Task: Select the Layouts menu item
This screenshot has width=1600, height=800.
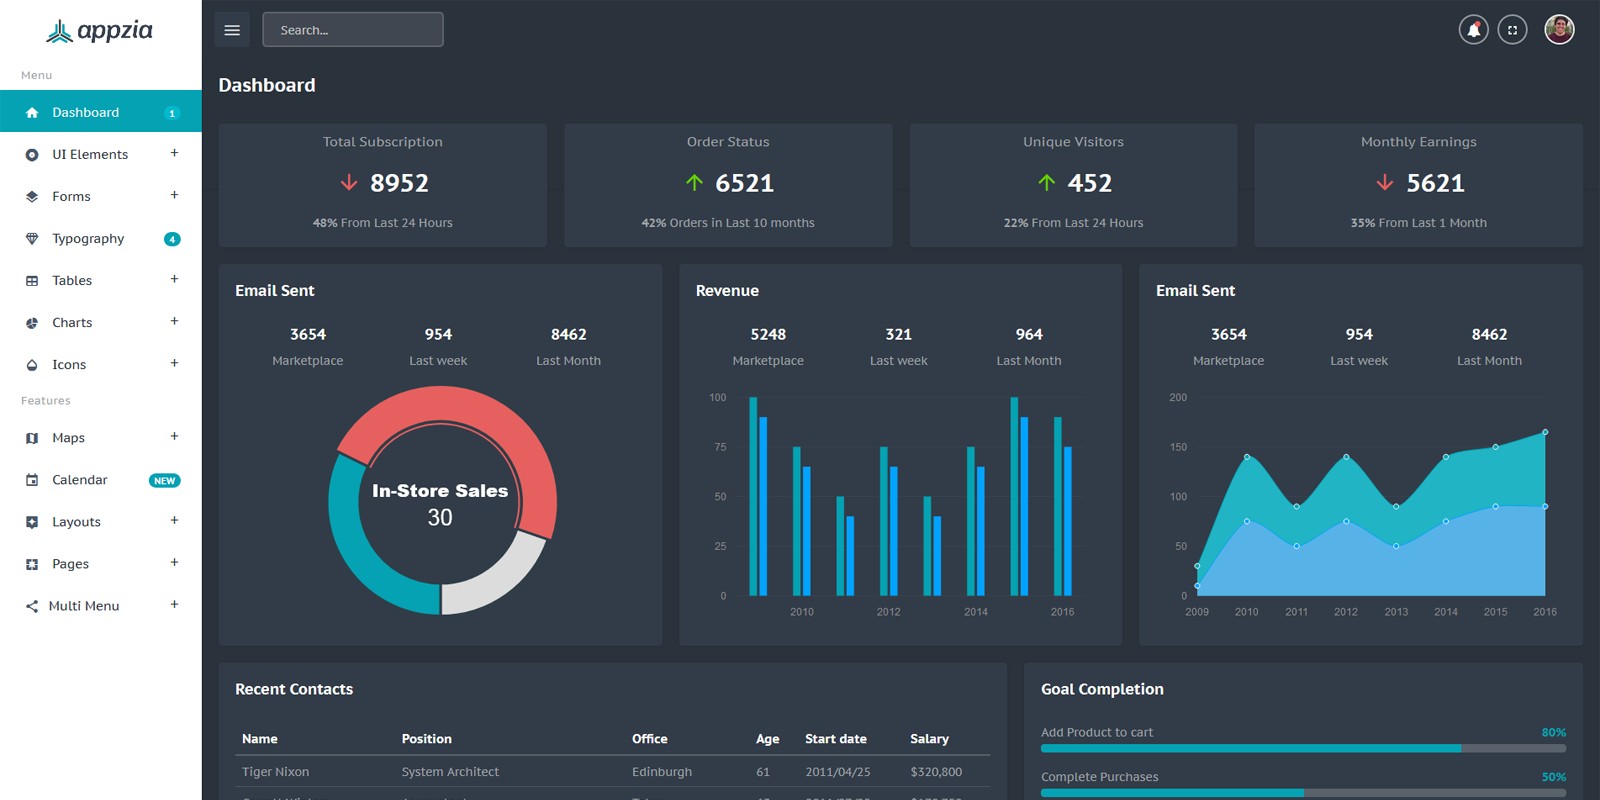Action: 76,522
